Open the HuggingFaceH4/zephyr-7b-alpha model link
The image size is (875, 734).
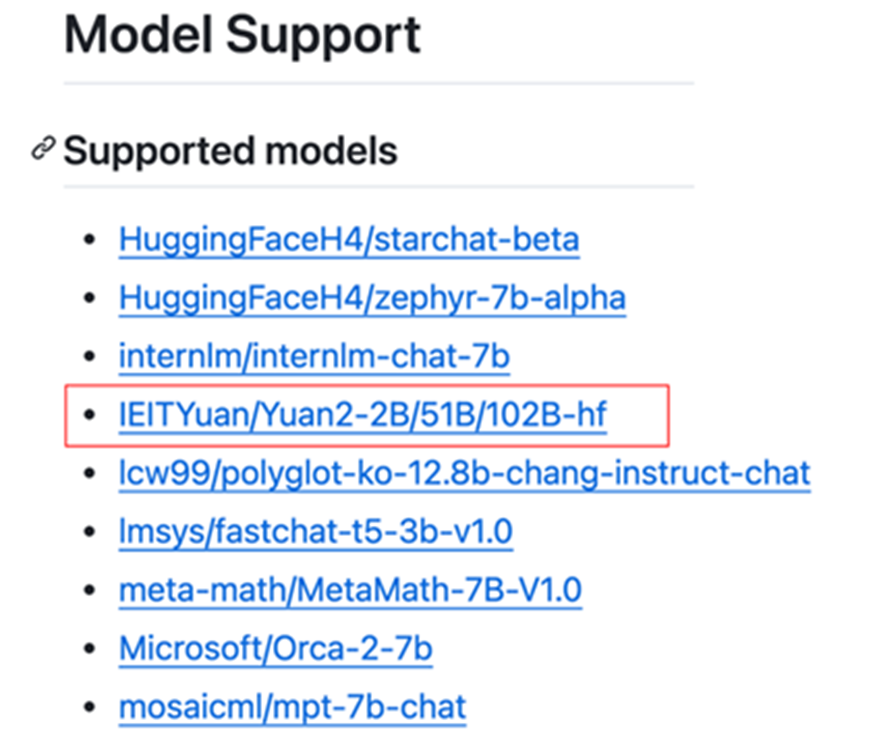pyautogui.click(x=372, y=298)
